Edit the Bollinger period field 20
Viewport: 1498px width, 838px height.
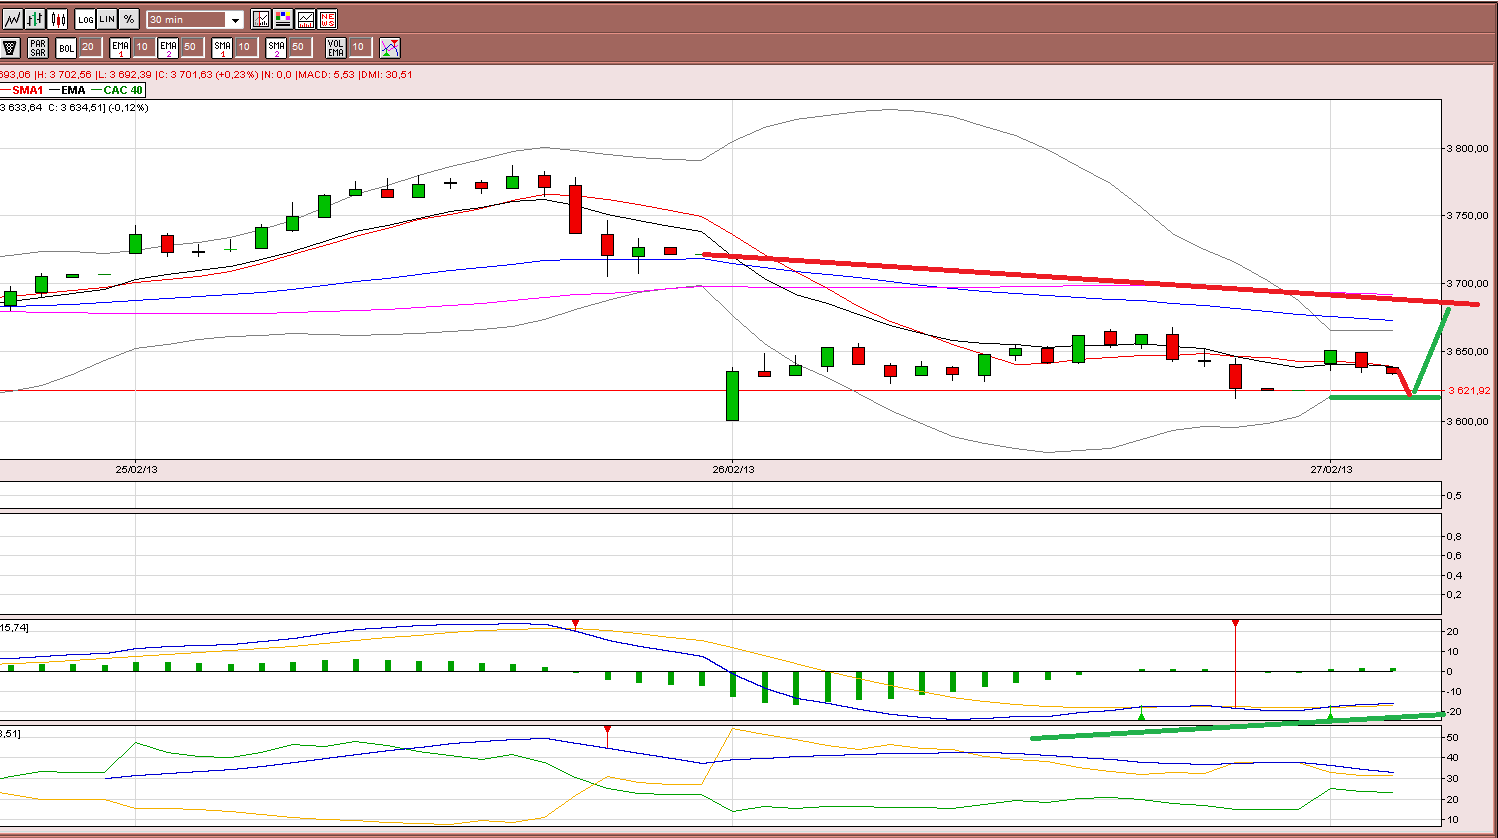tap(89, 47)
